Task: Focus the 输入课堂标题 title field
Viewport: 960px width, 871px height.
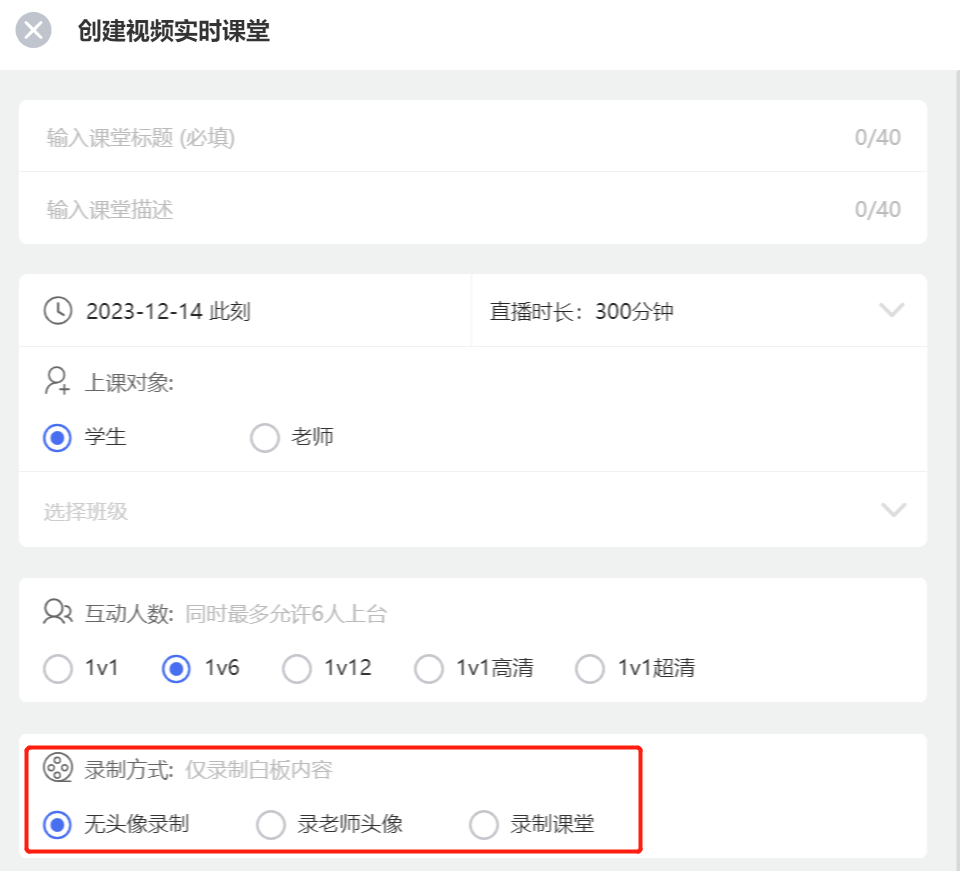Action: click(473, 136)
